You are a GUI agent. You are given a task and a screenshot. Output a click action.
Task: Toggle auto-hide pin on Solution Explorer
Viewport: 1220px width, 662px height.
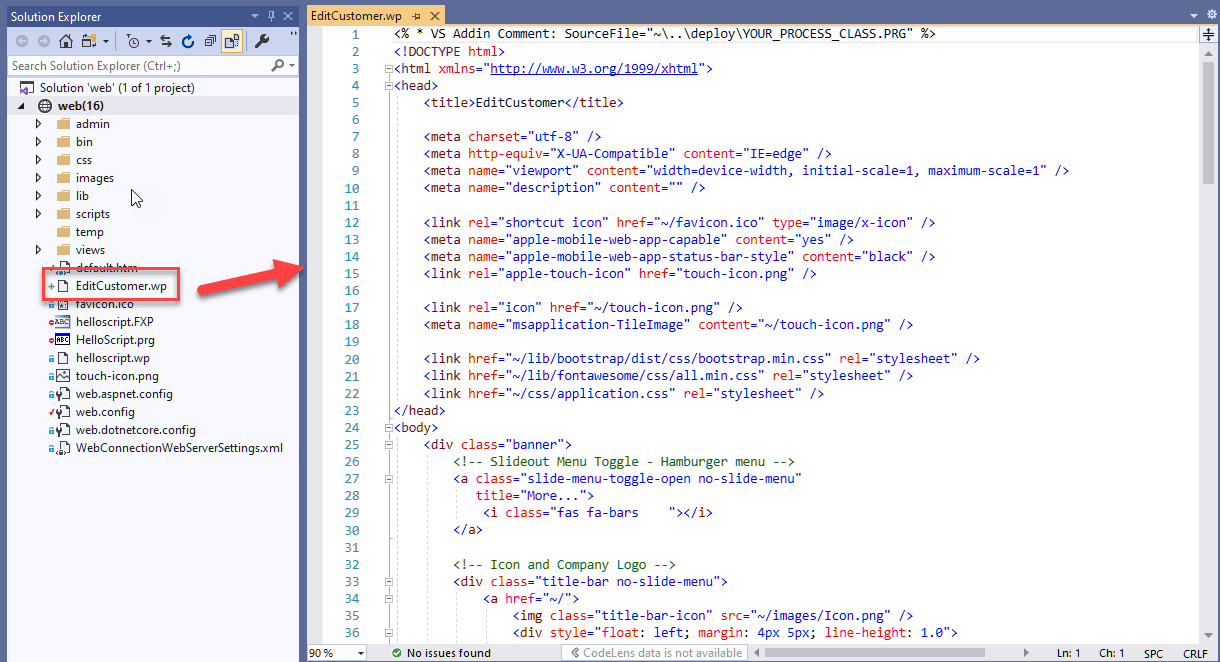click(x=271, y=16)
